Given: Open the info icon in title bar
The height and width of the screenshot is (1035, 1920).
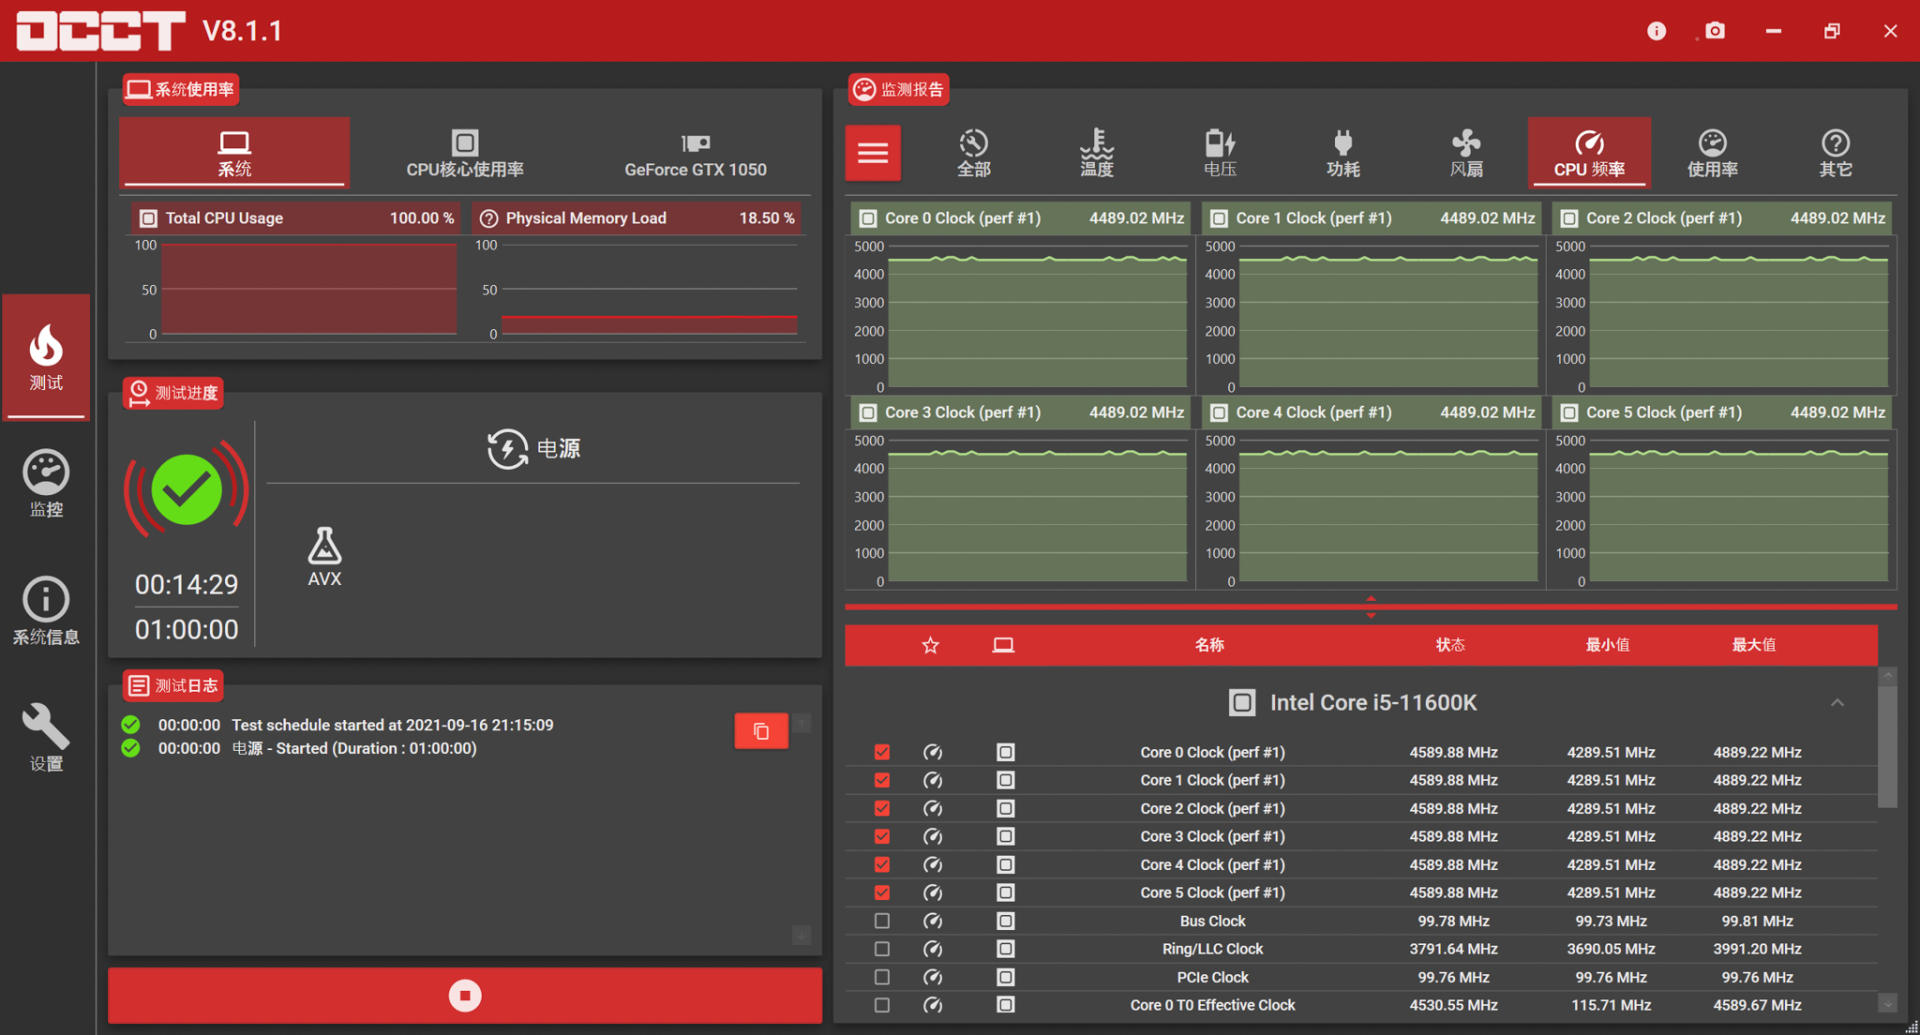Looking at the screenshot, I should coord(1657,31).
